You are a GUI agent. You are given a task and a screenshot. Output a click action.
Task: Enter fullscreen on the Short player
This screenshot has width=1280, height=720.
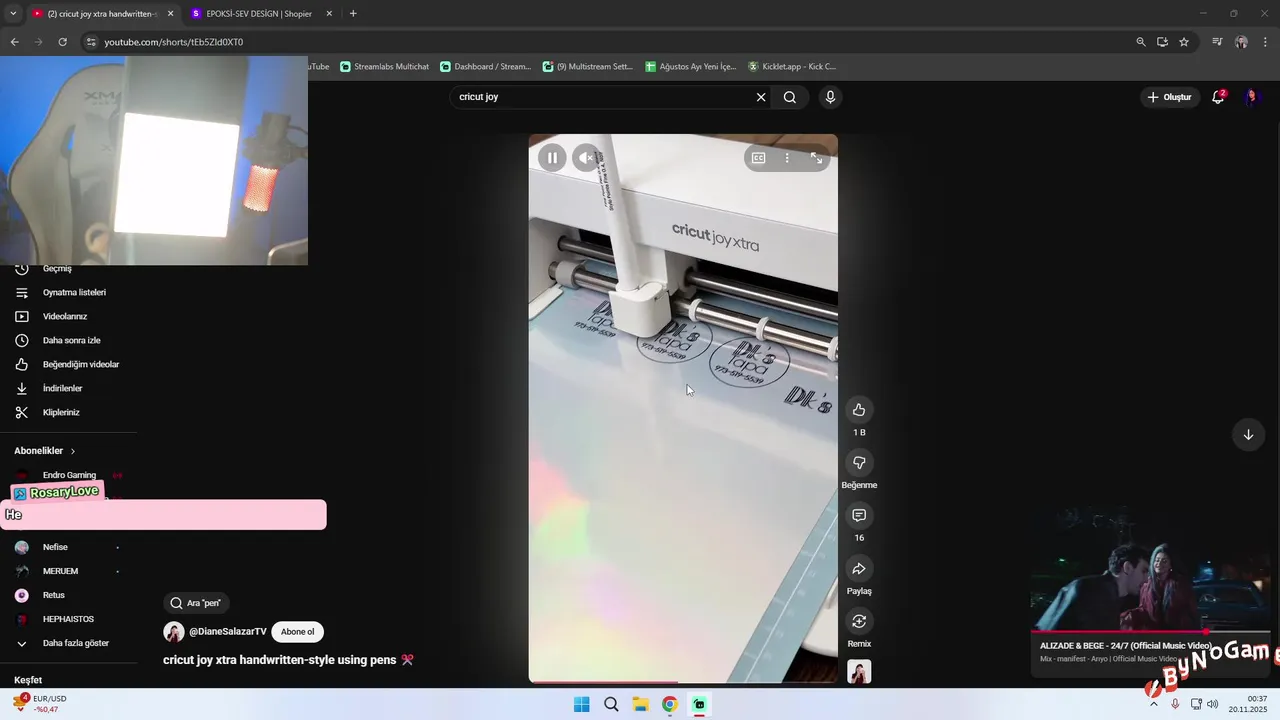pyautogui.click(x=816, y=158)
